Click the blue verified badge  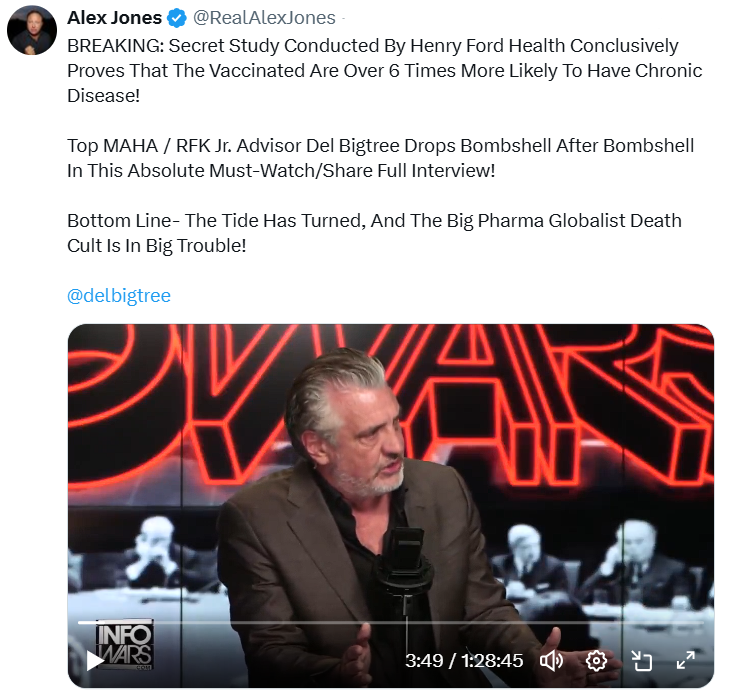pyautogui.click(x=177, y=18)
